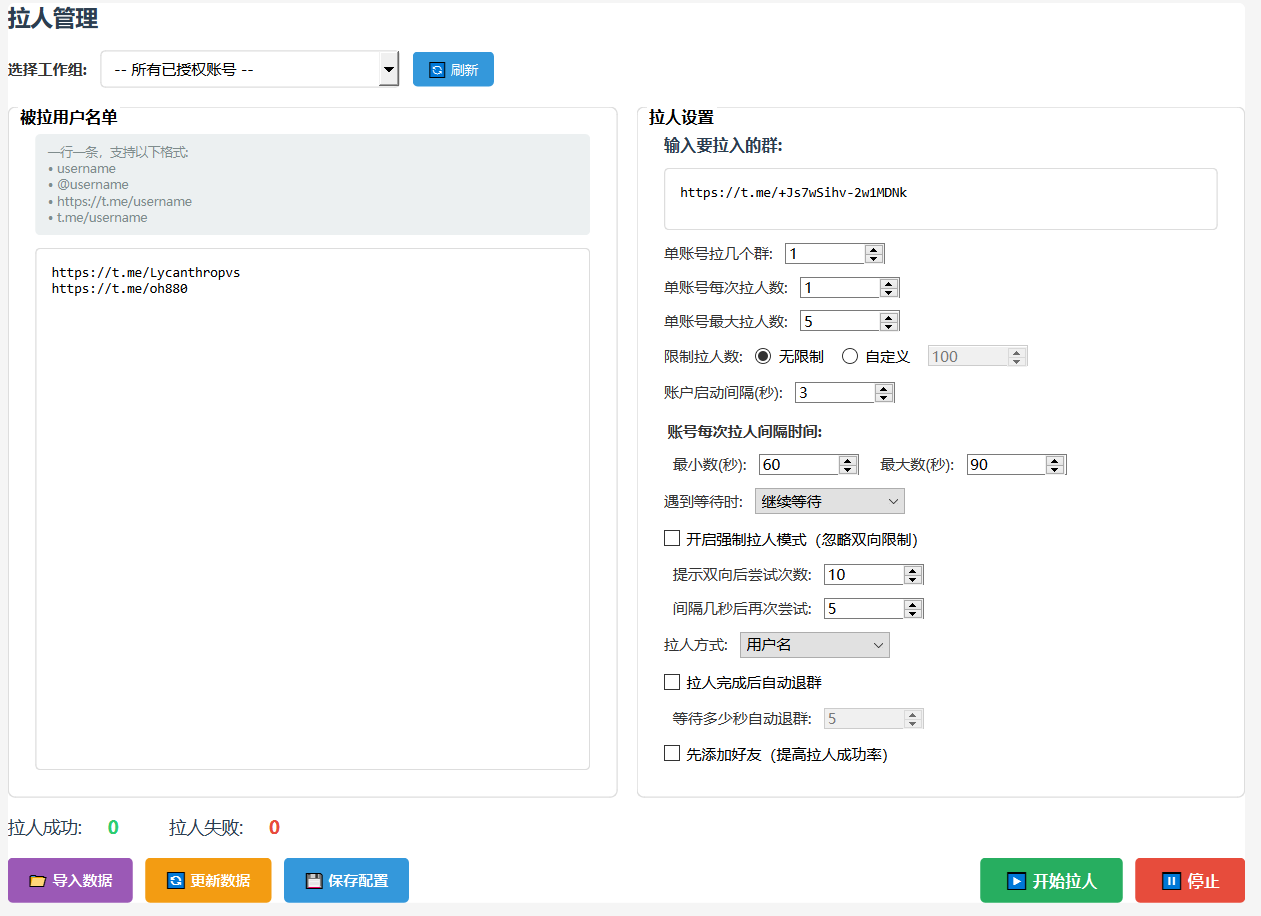
Task: Check 拉人完成后自动退群 option
Action: (672, 682)
